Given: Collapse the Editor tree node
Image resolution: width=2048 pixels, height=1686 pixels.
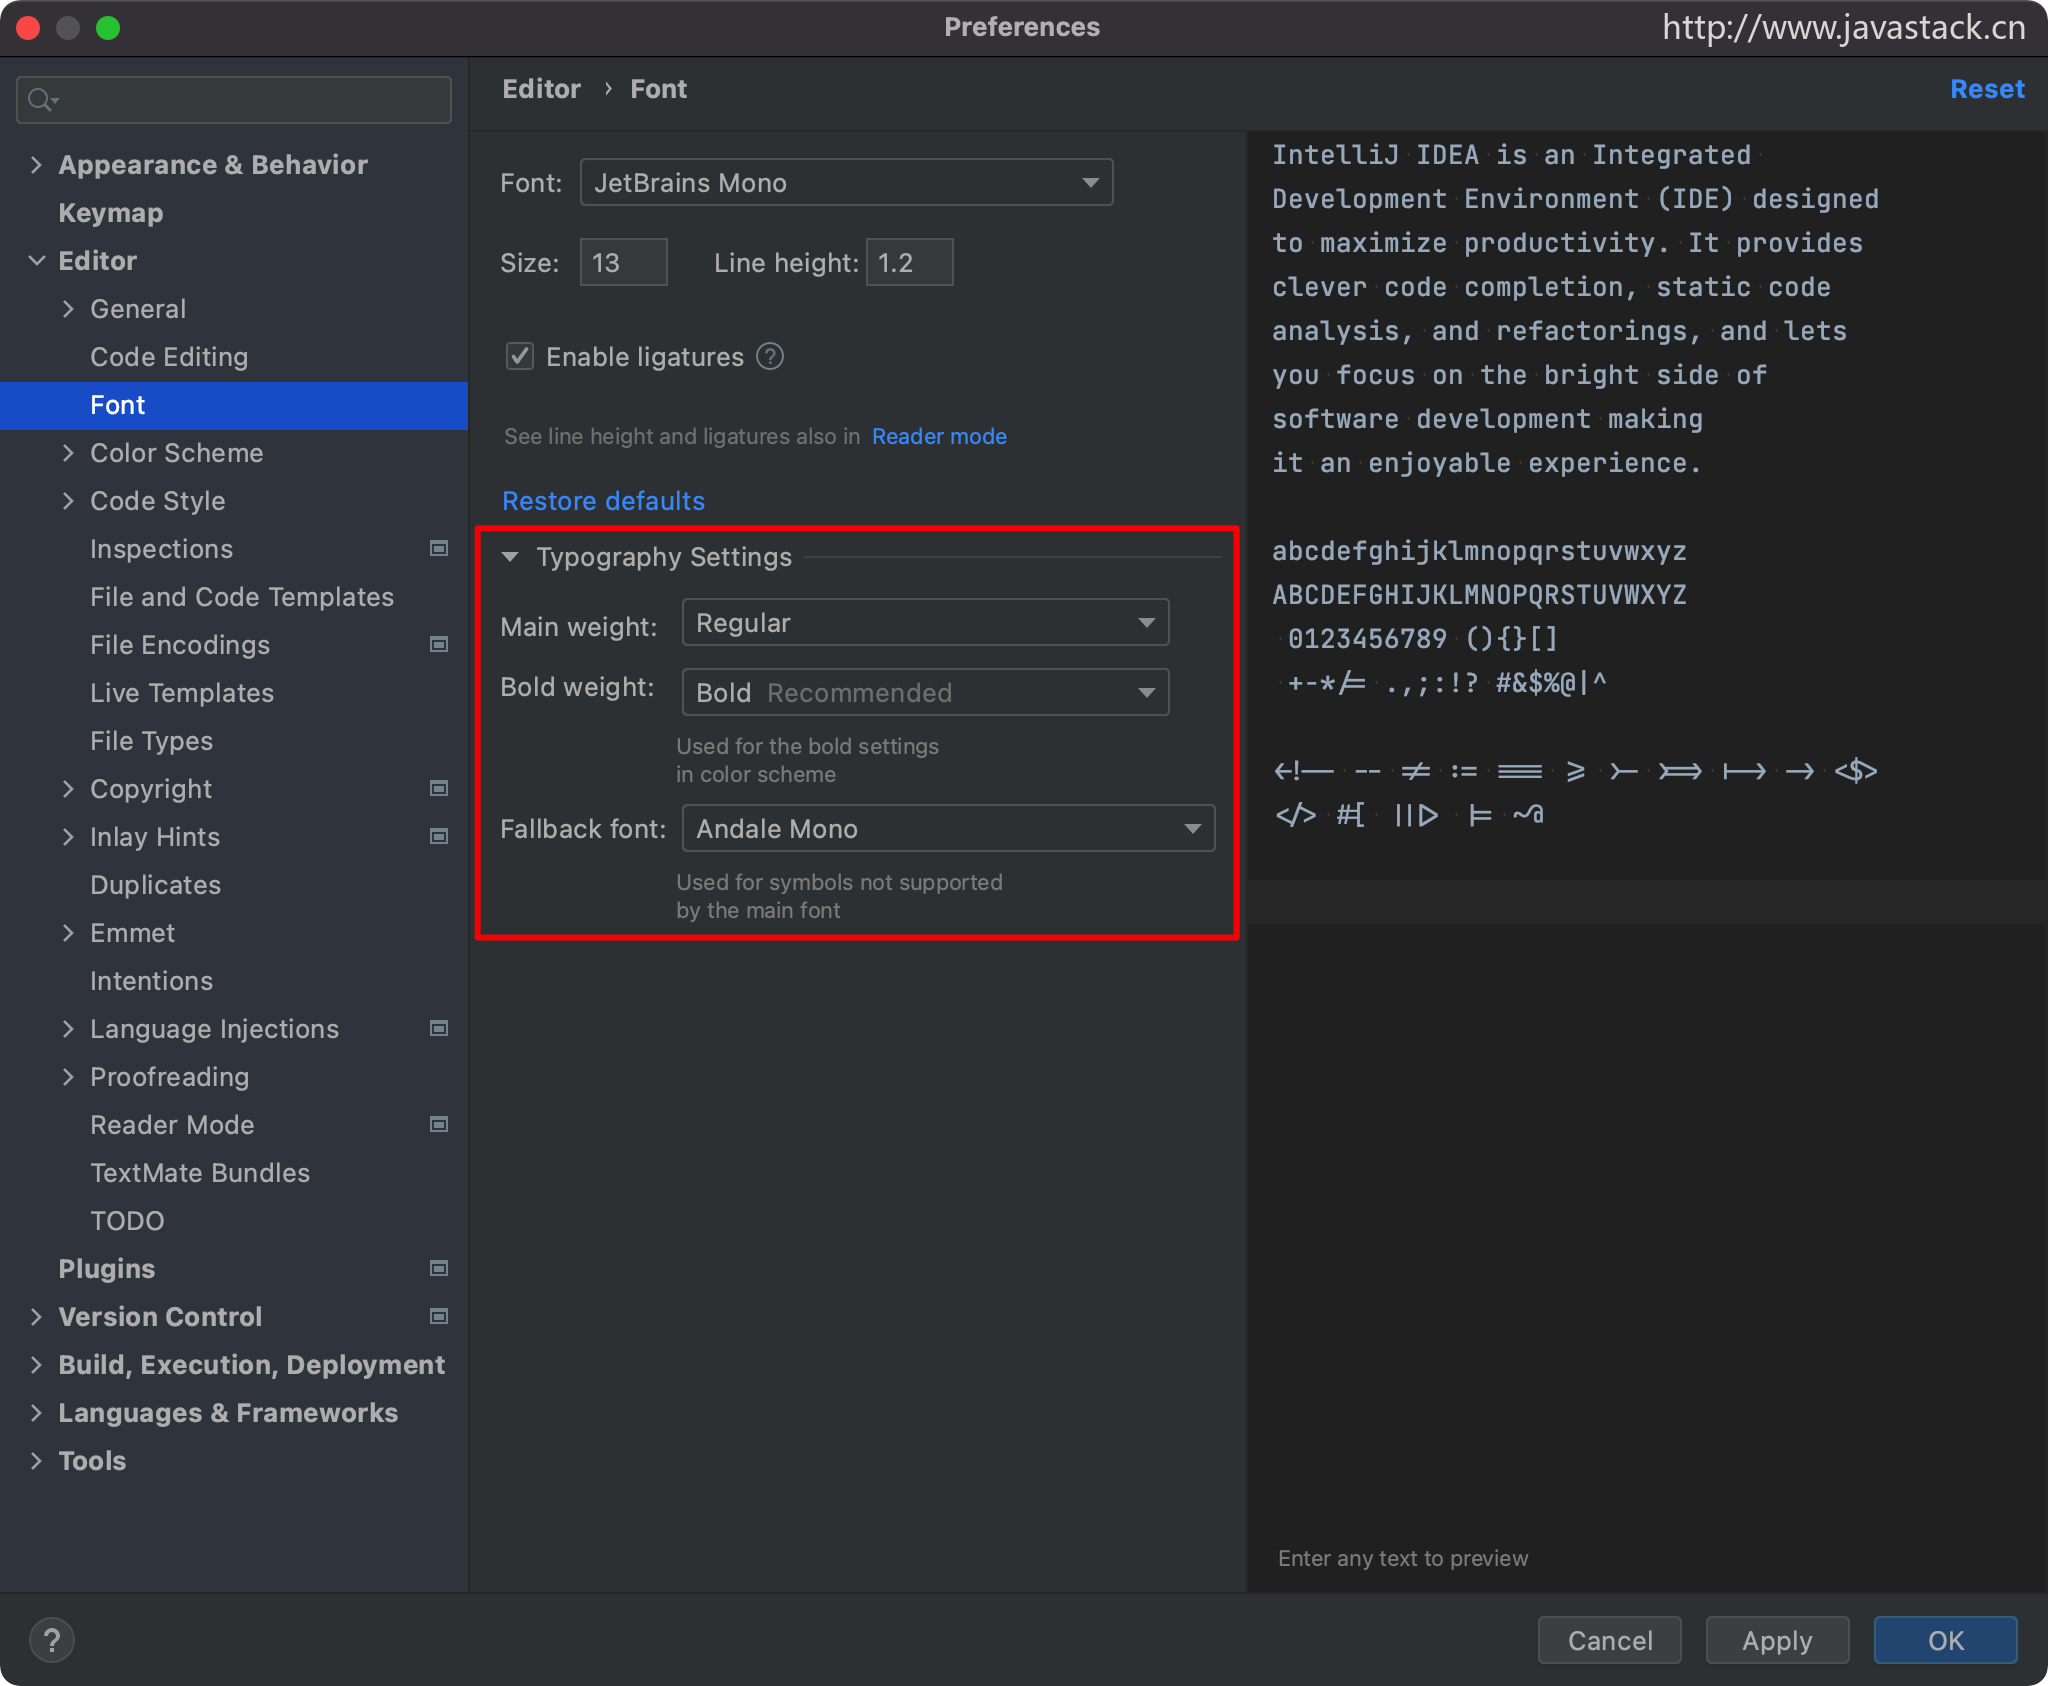Looking at the screenshot, I should coord(36,261).
